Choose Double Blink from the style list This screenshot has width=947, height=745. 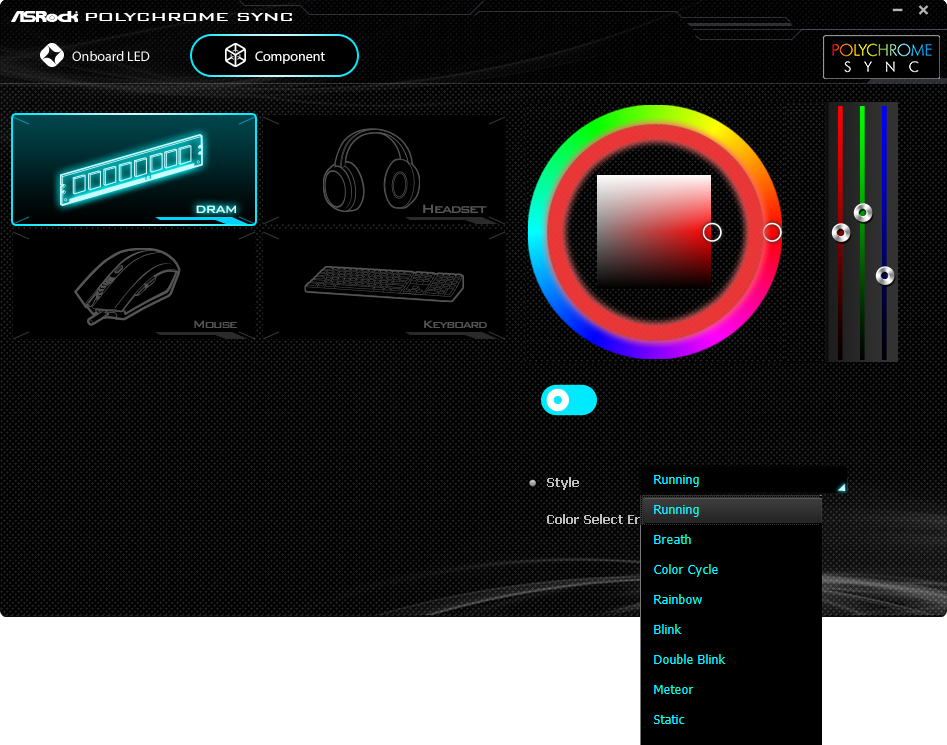(731, 659)
